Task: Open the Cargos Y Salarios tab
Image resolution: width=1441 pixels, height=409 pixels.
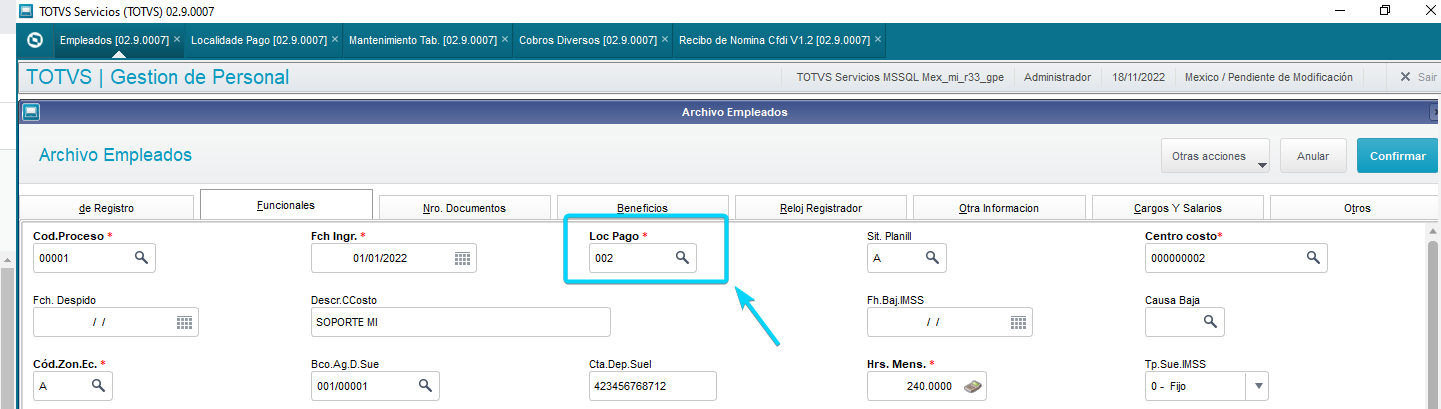Action: click(1176, 208)
